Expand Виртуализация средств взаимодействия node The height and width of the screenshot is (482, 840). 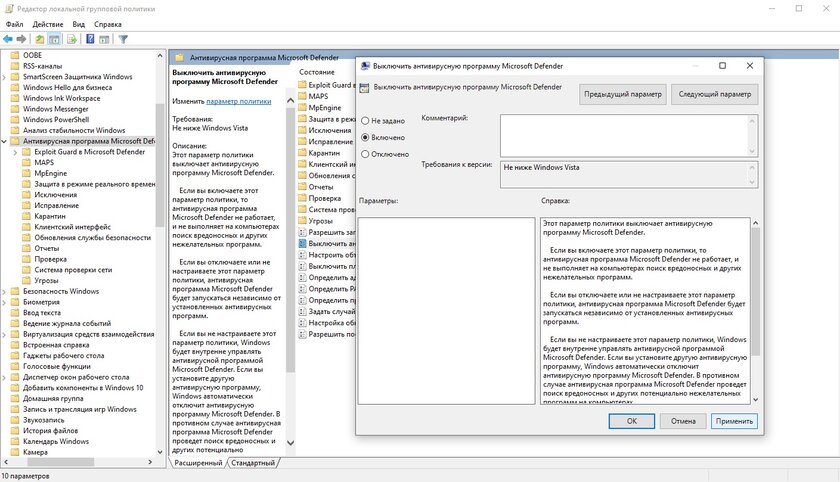(4, 334)
